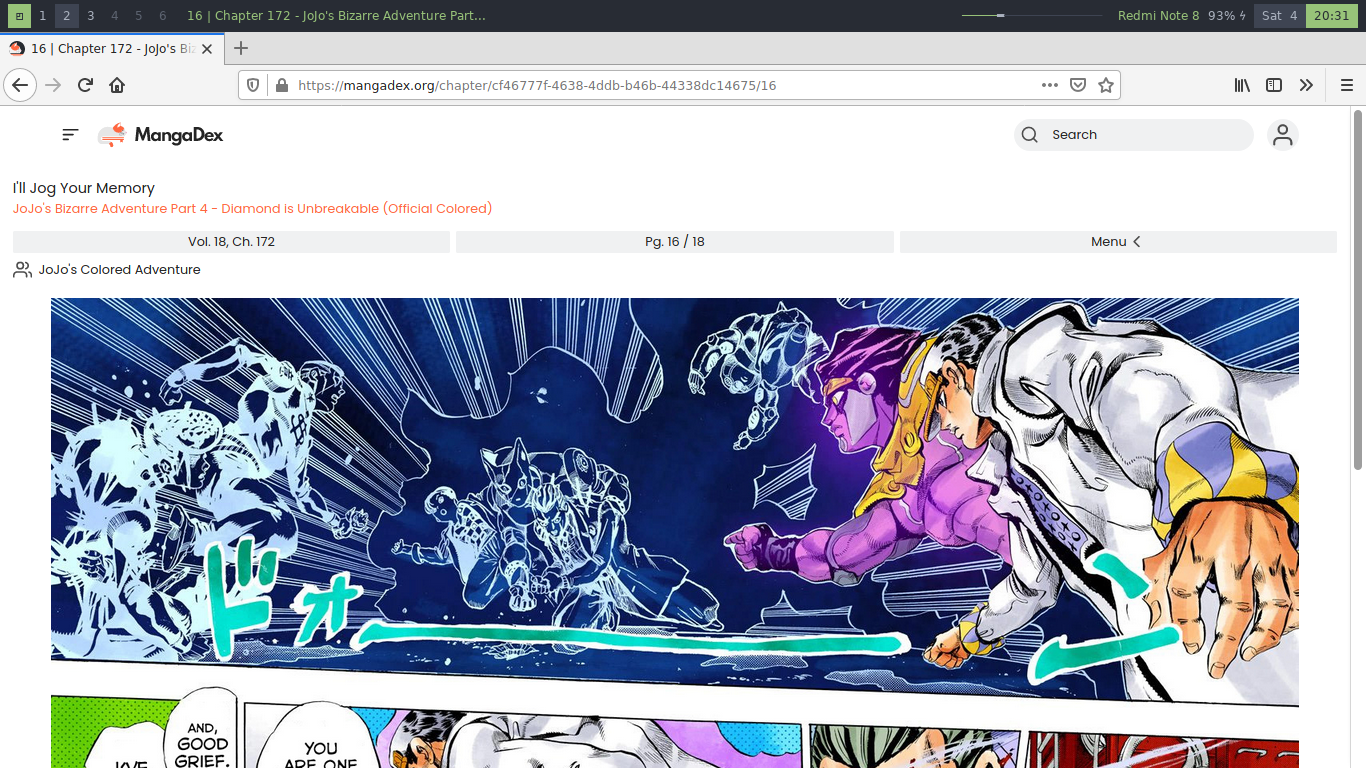1366x768 pixels.
Task: Show more toolbar tools overflow
Action: (1306, 85)
